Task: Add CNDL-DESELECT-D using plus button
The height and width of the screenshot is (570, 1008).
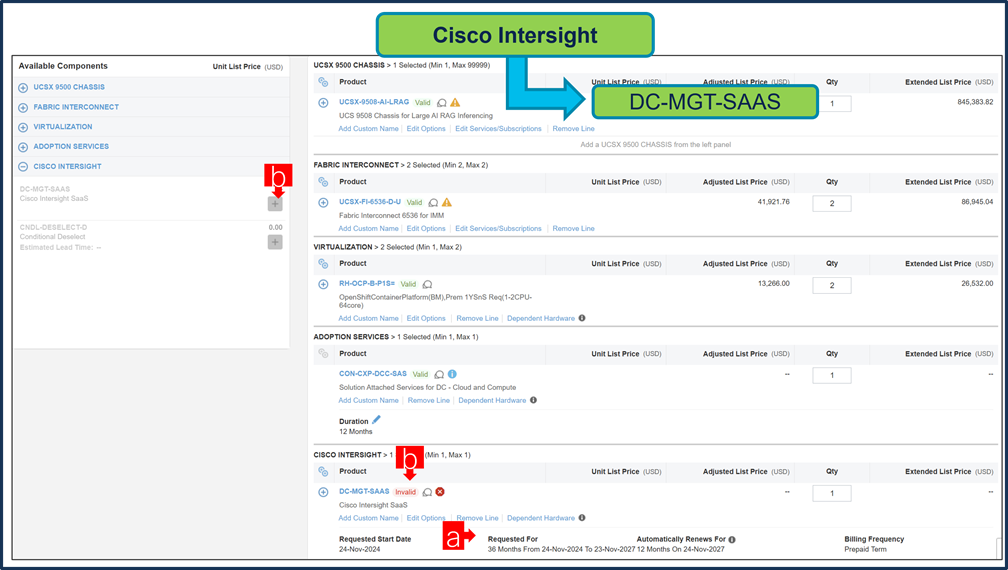Action: click(x=275, y=242)
